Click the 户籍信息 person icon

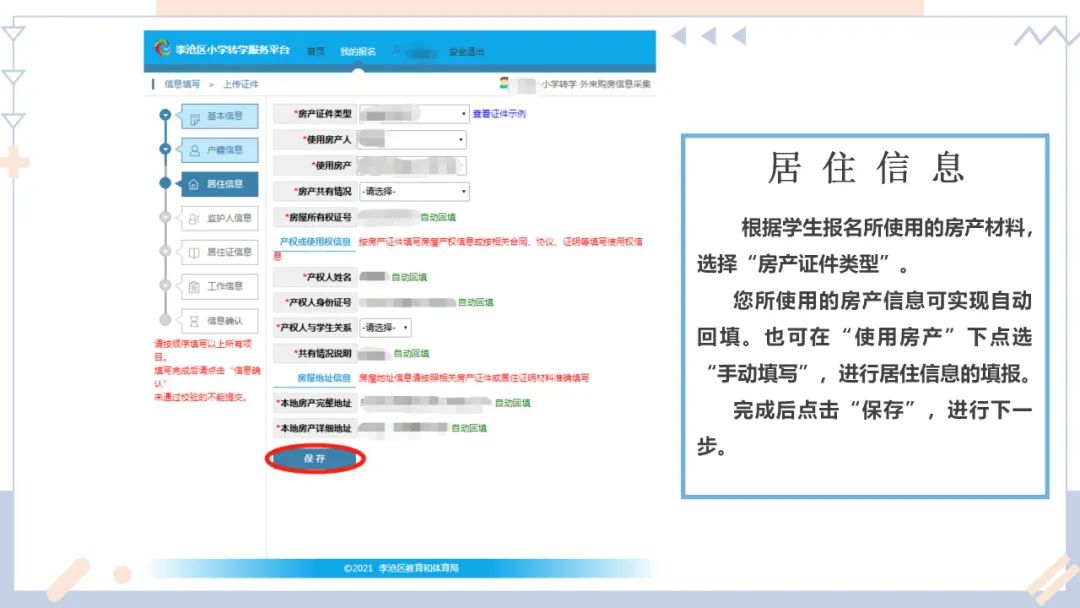pos(194,151)
